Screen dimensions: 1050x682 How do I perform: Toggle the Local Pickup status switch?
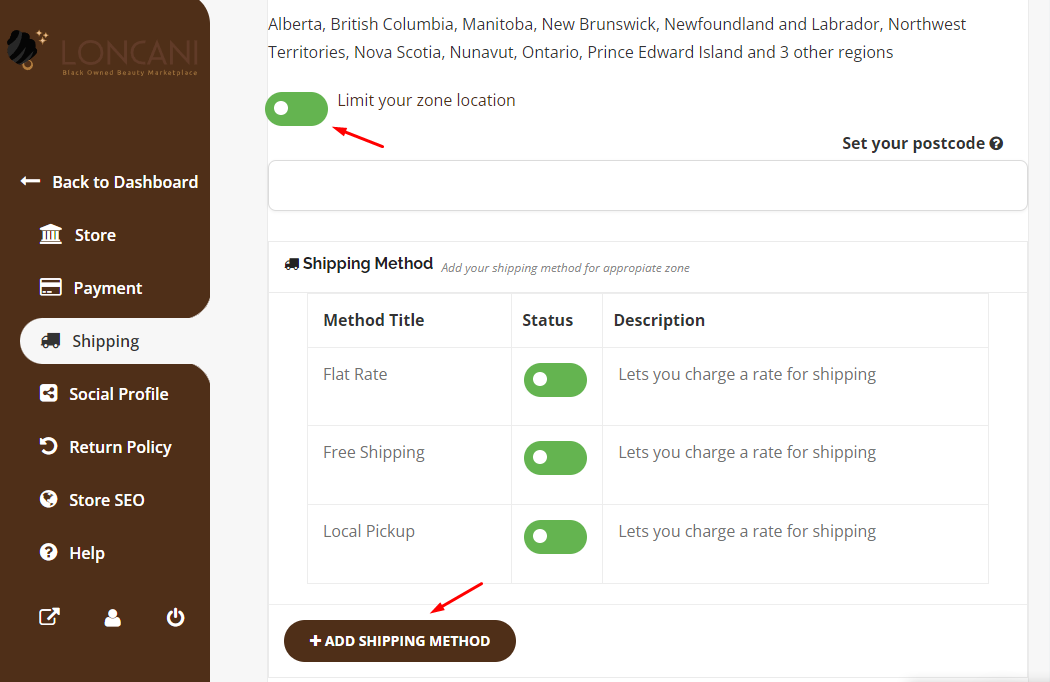click(x=555, y=537)
